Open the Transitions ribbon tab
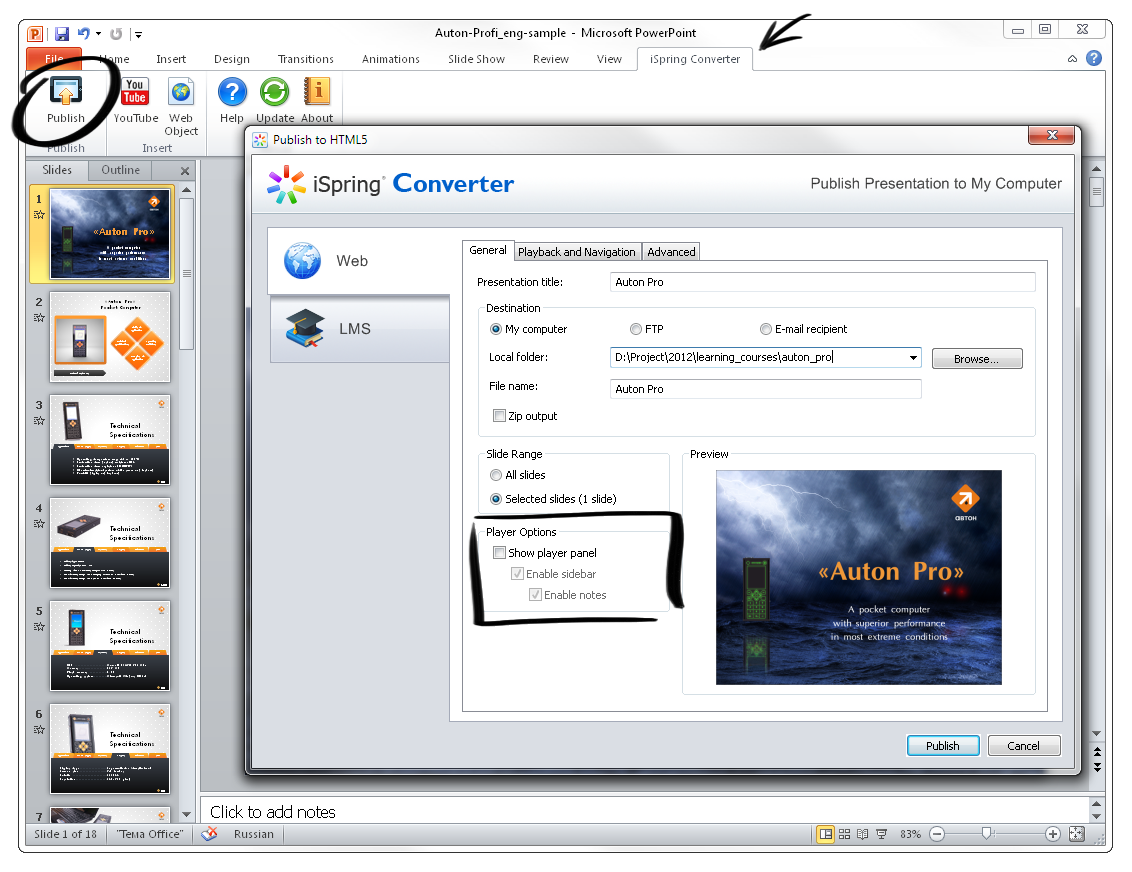This screenshot has width=1132, height=872. [306, 59]
